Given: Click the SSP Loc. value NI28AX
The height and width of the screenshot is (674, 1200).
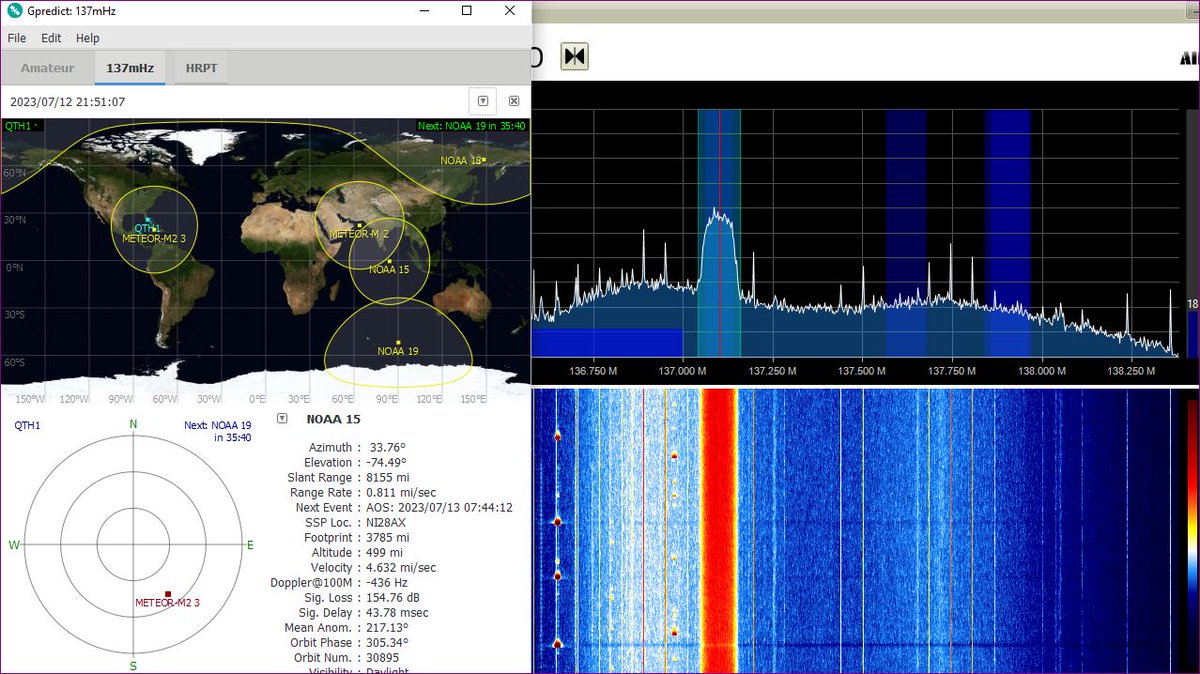Looking at the screenshot, I should pos(386,522).
